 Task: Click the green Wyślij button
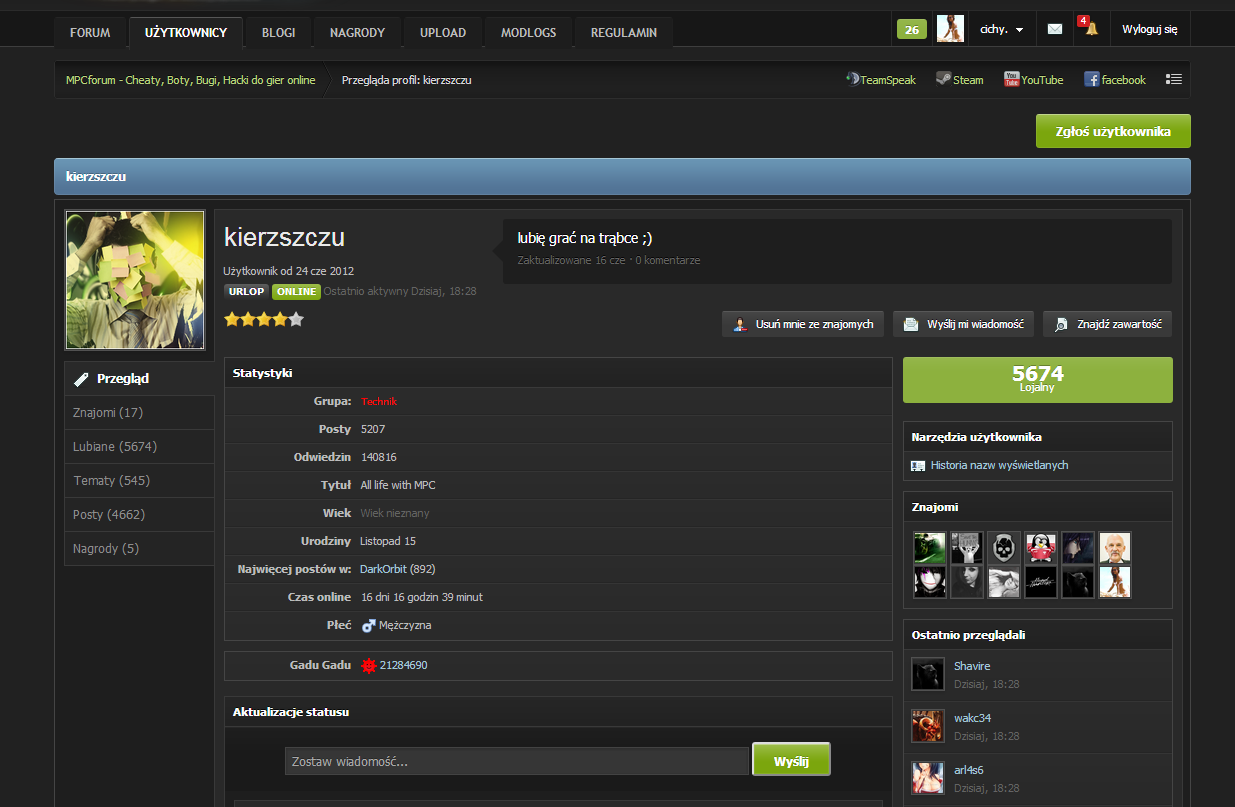click(x=791, y=761)
